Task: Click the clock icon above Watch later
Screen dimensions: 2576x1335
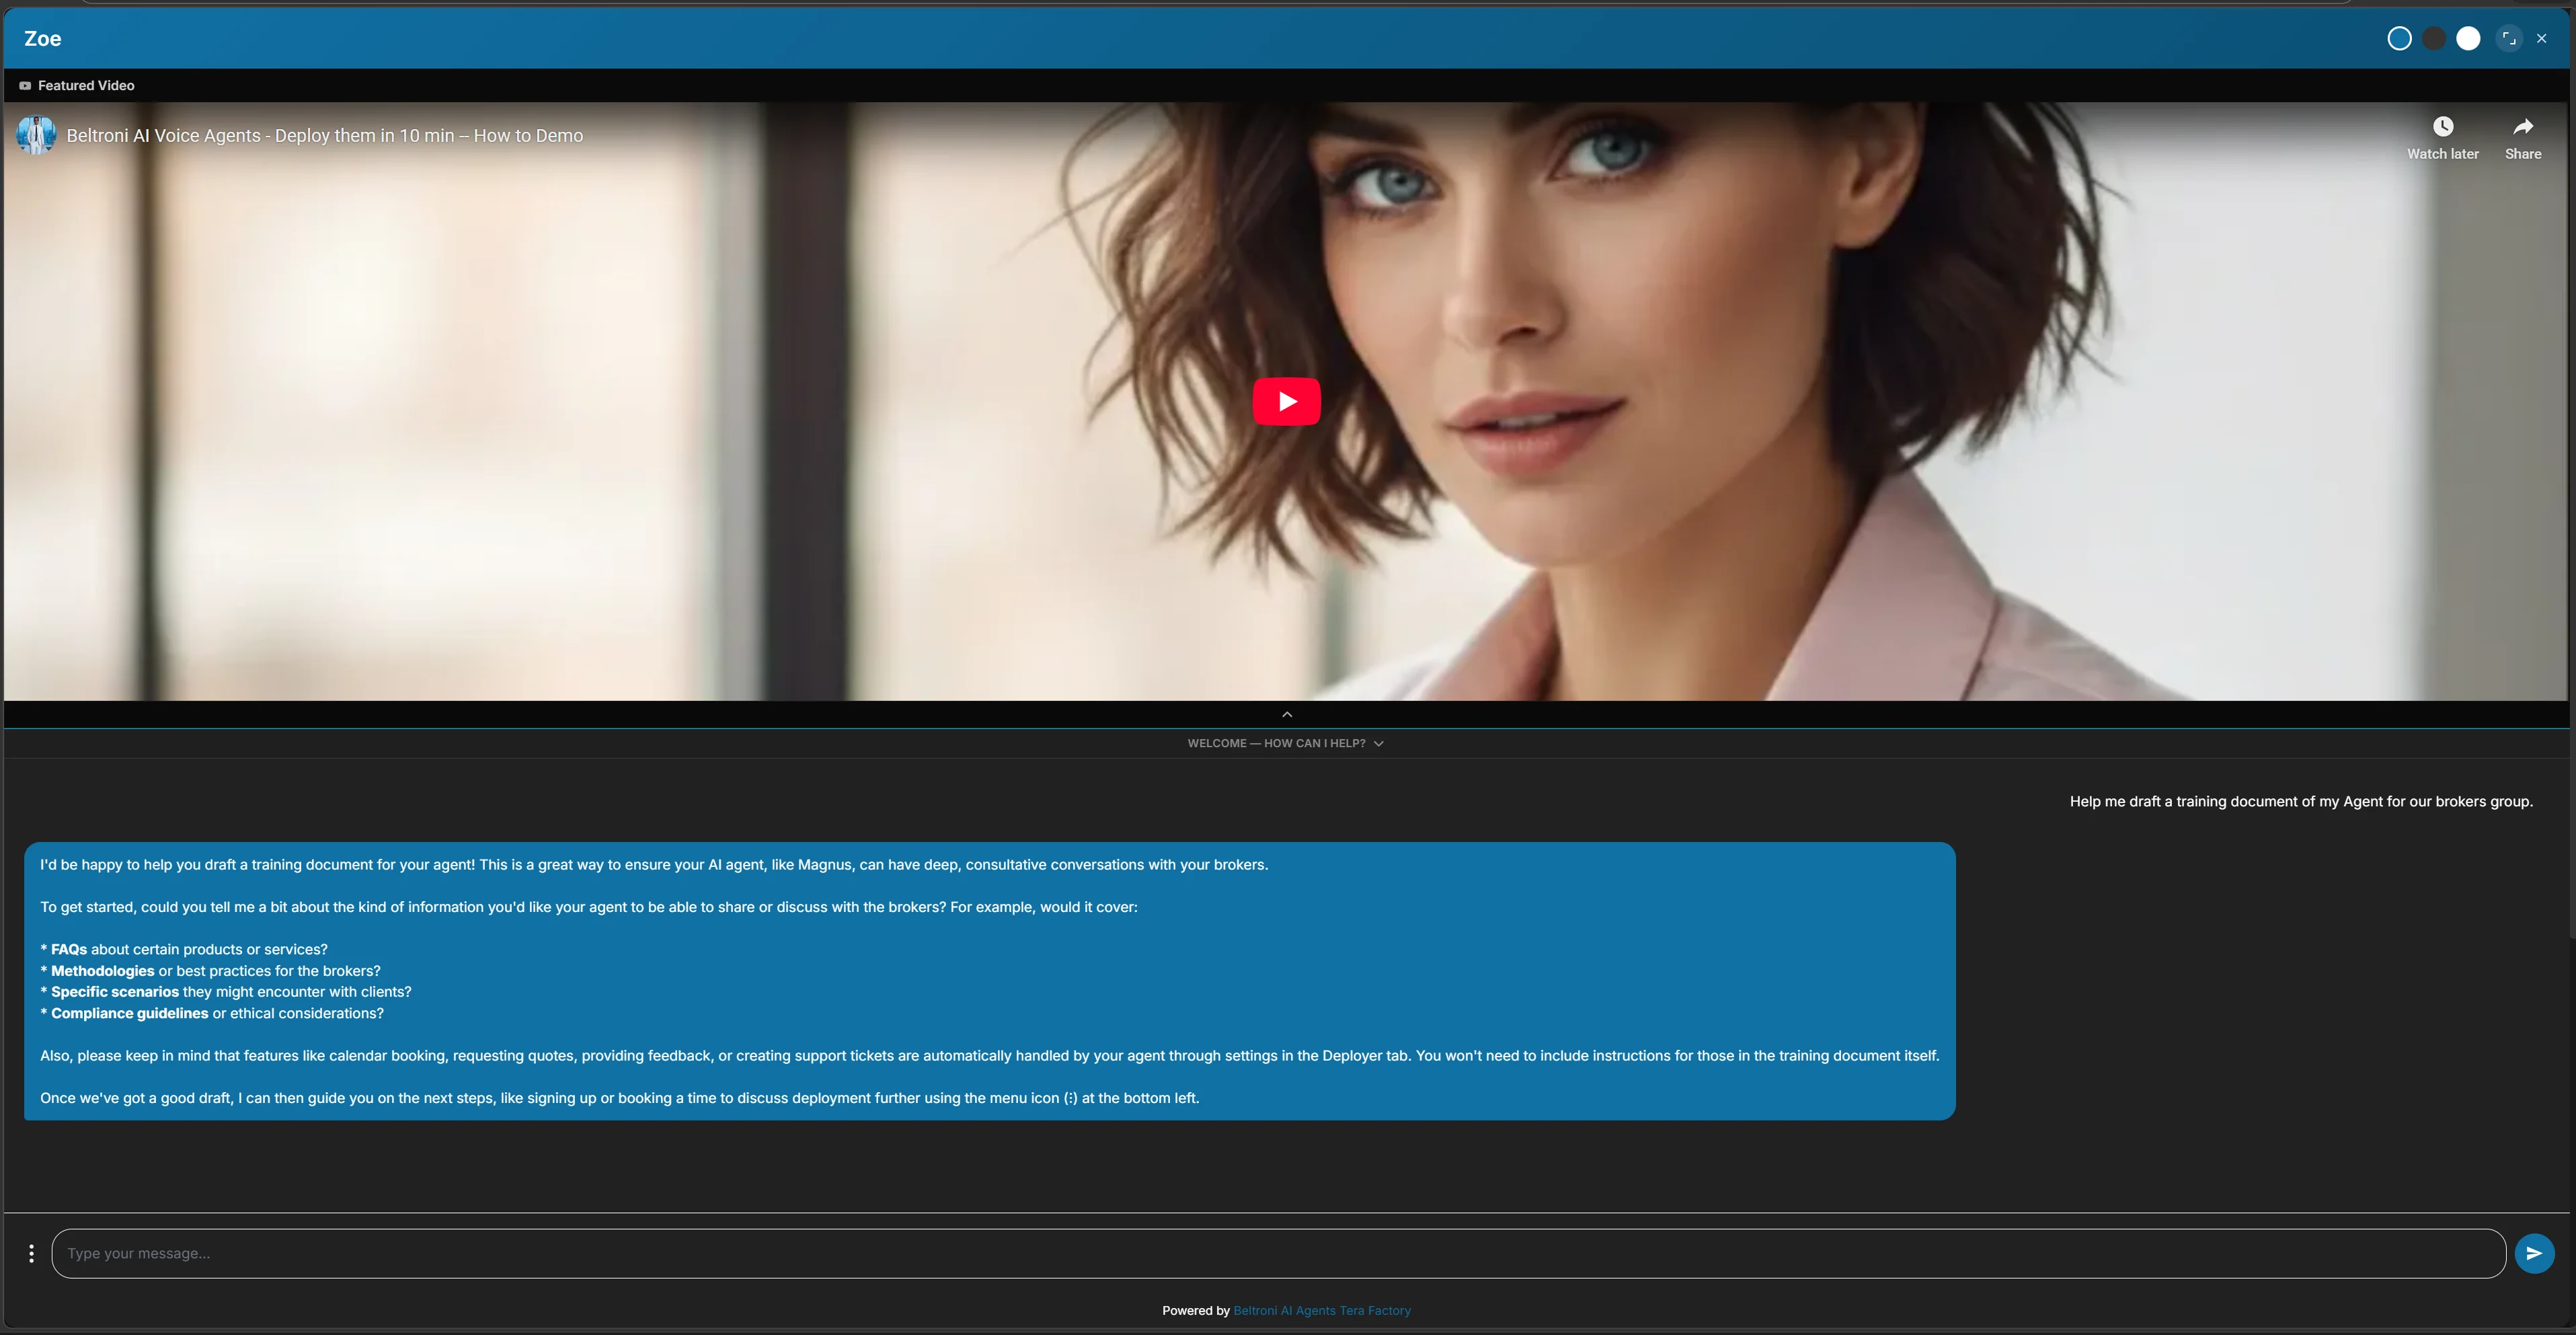Action: click(2443, 125)
